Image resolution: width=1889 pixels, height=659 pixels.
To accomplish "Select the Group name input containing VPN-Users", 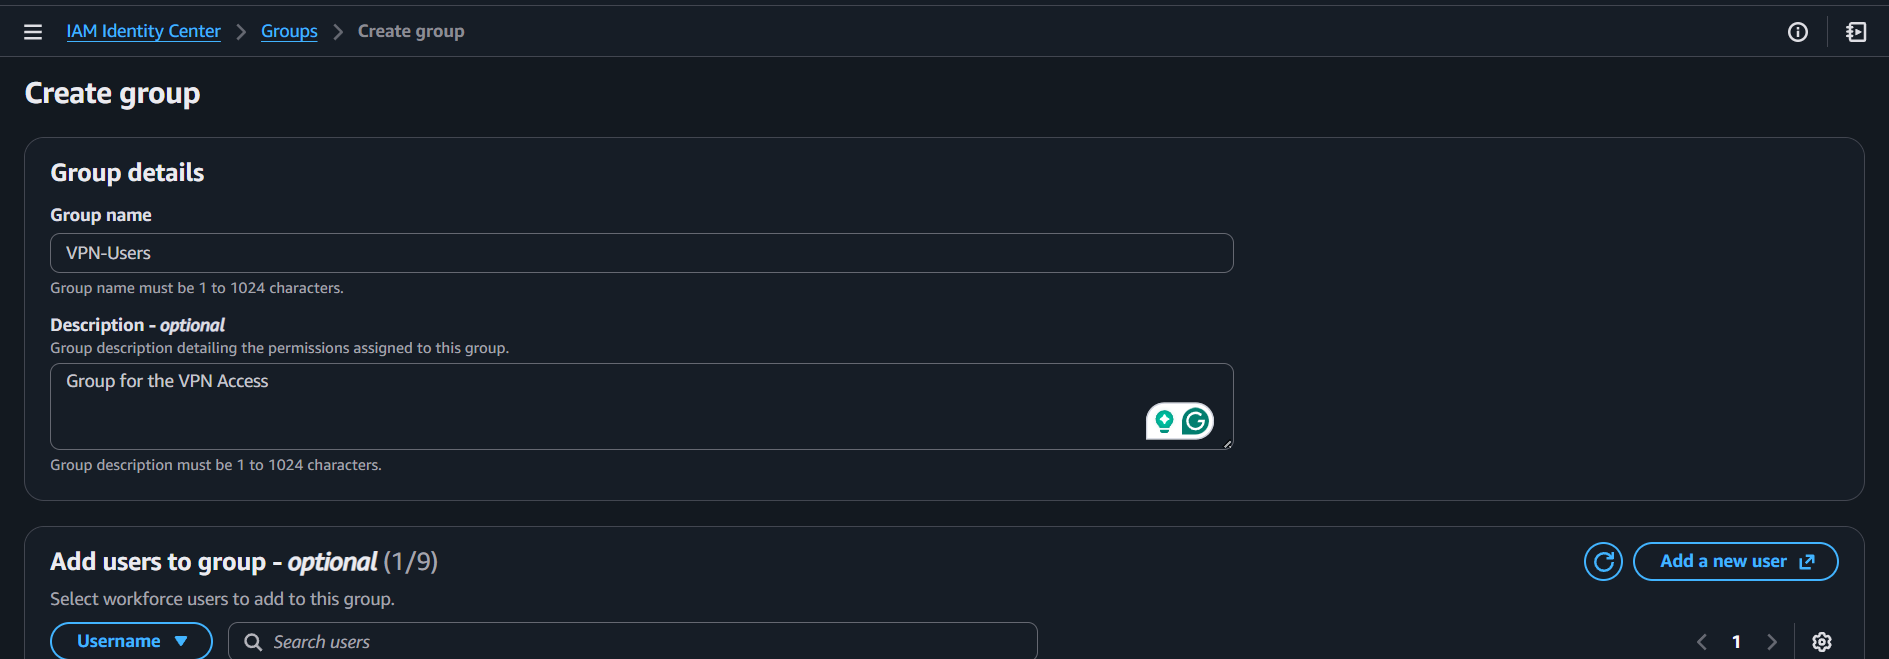I will [x=641, y=253].
